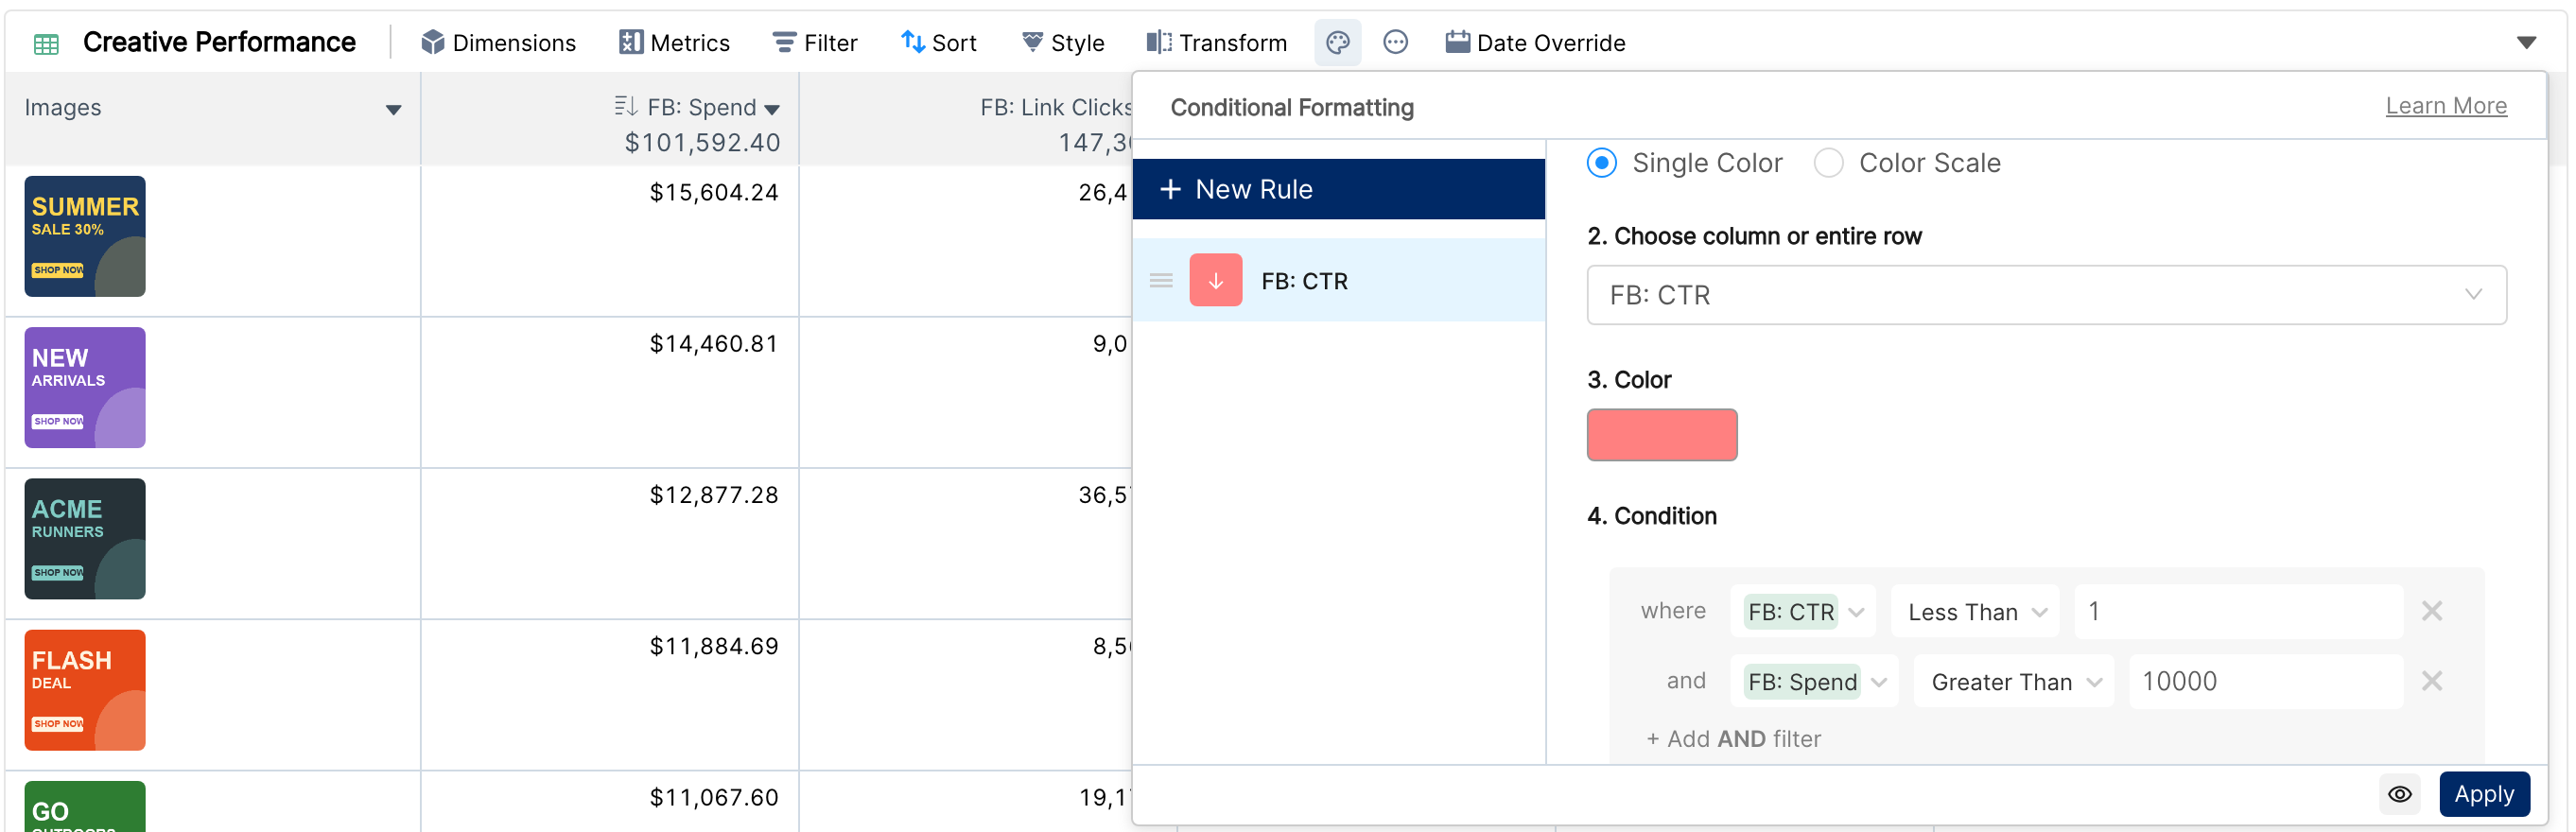Open the Transform options
Screen dimensions: 2576x832
1216,43
